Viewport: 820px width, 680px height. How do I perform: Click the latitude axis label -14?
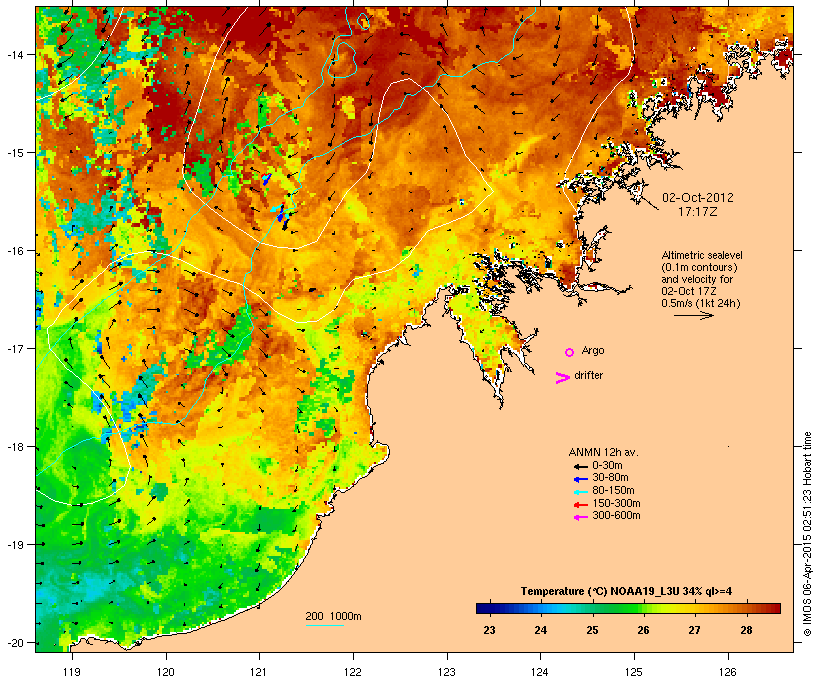(x=15, y=54)
